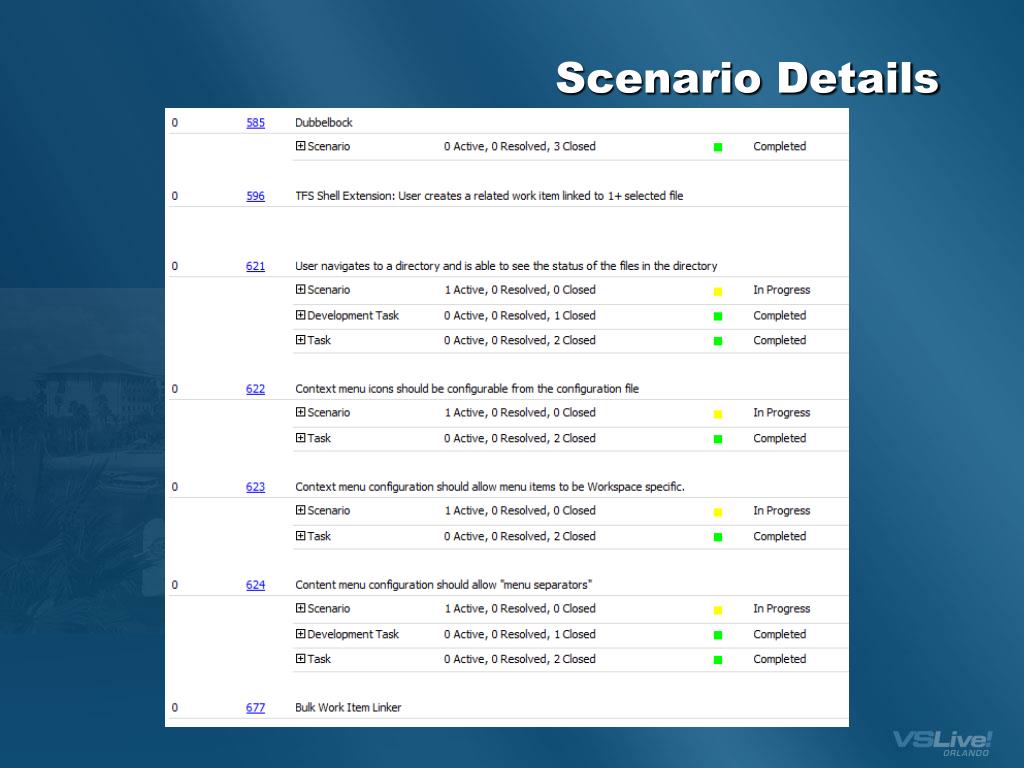The width and height of the screenshot is (1024, 768).
Task: Open work item link 621
Action: [255, 266]
